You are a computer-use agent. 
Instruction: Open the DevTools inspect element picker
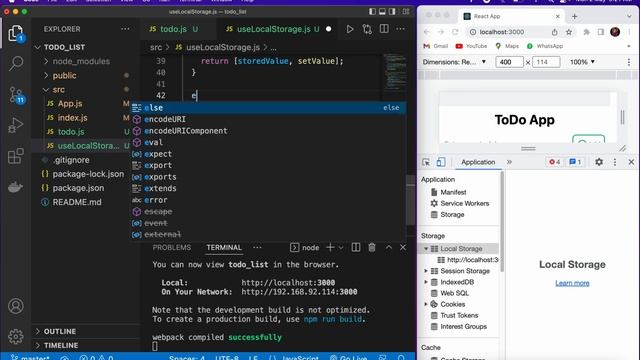pyautogui.click(x=426, y=162)
